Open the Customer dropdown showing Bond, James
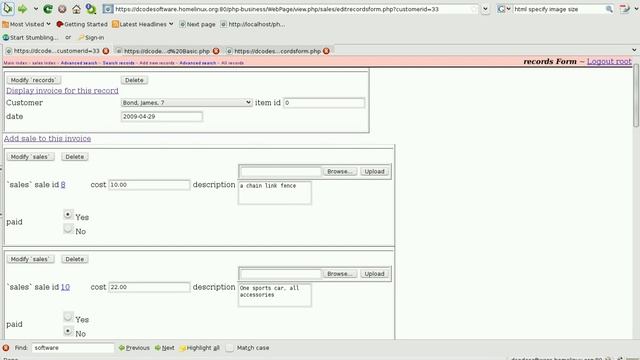The width and height of the screenshot is (640, 360). [x=187, y=102]
